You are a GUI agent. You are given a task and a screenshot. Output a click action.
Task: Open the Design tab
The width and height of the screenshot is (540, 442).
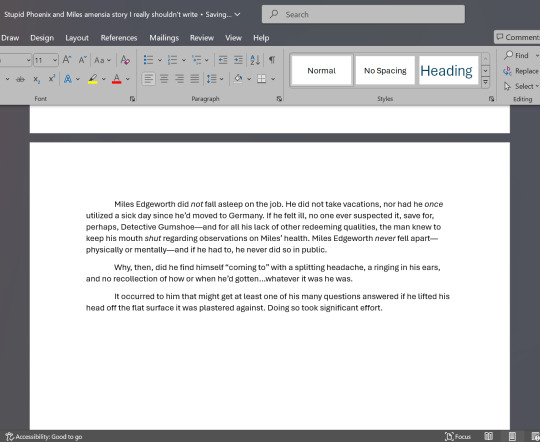pos(42,38)
